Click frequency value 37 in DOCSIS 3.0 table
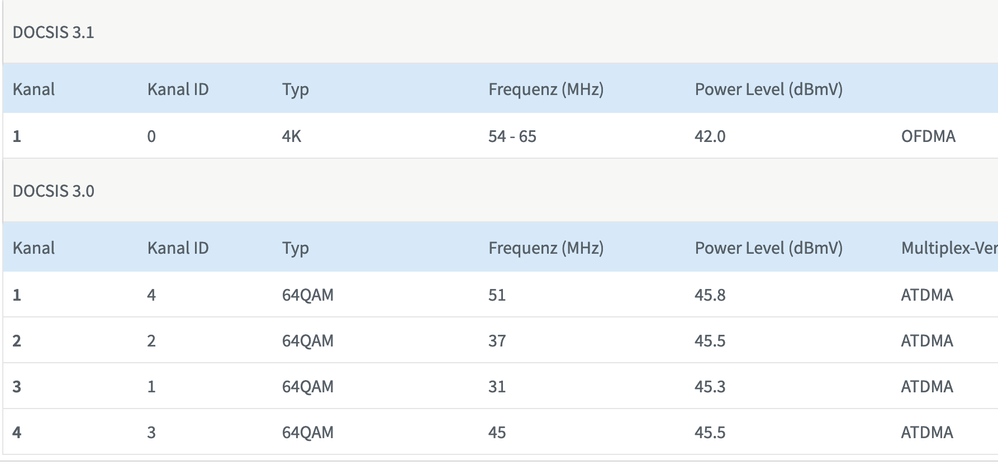The image size is (998, 465). [x=497, y=341]
